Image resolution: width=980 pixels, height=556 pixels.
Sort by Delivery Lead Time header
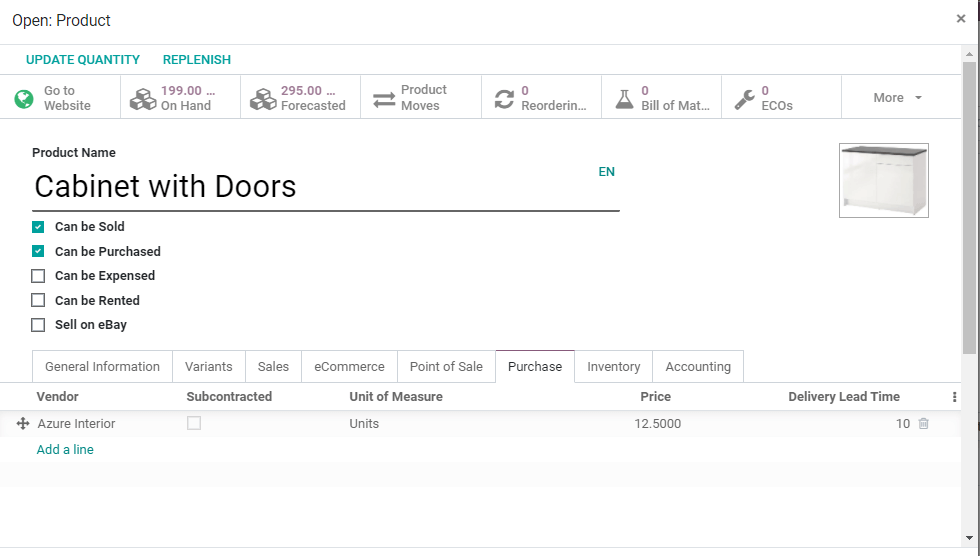844,397
